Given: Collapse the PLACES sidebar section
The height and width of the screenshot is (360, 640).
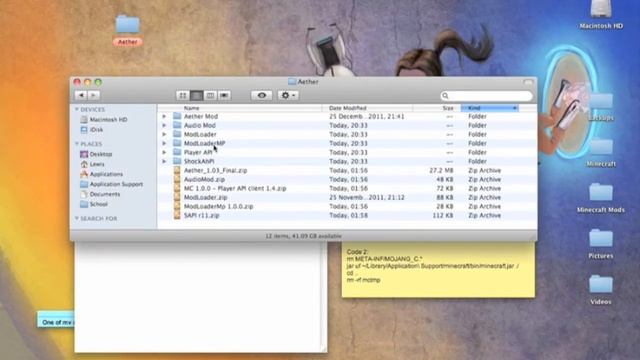Looking at the screenshot, I should (x=77, y=144).
